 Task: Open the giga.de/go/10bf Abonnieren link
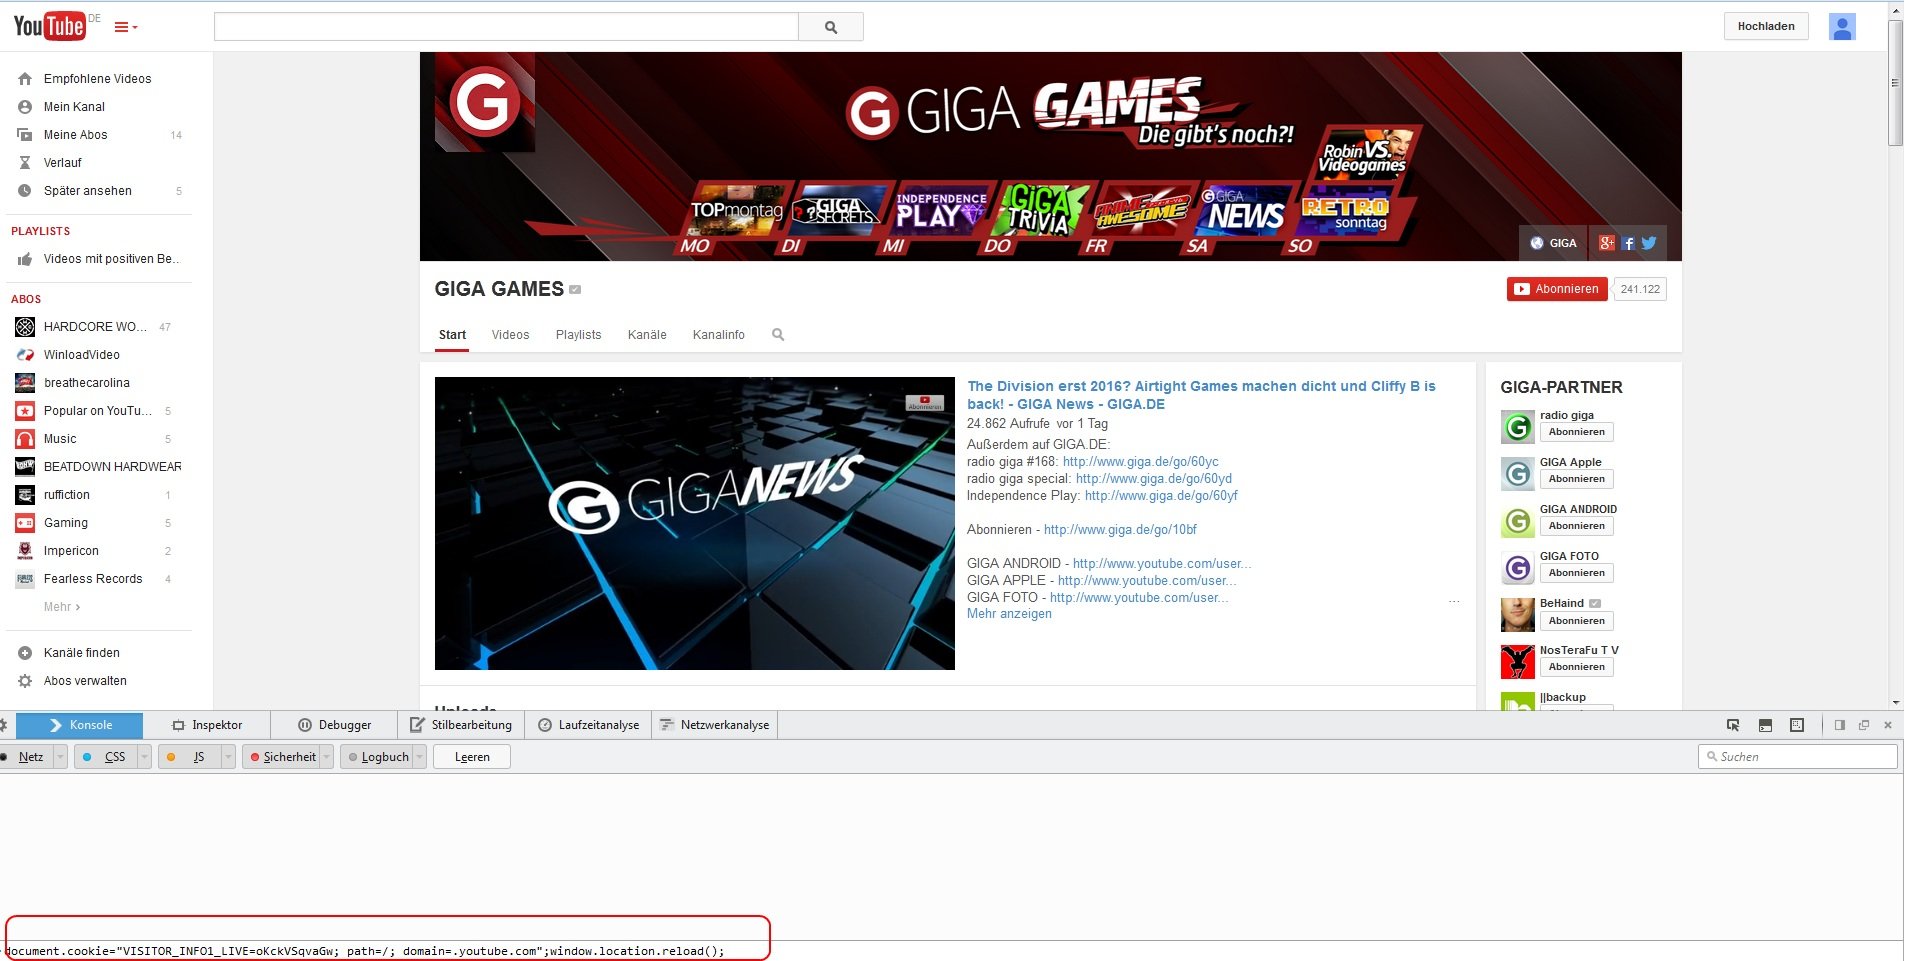click(1120, 530)
